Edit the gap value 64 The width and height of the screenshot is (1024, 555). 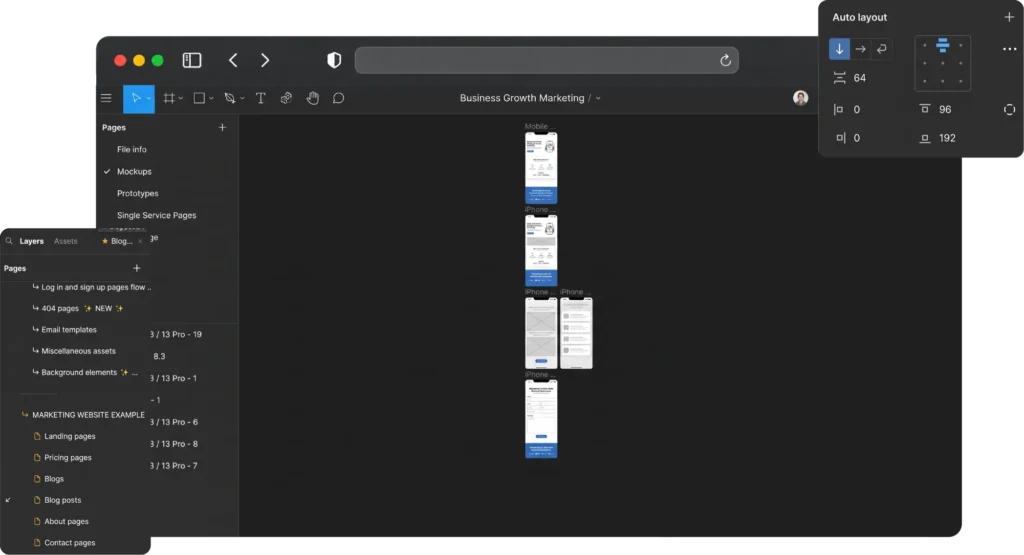click(x=859, y=78)
